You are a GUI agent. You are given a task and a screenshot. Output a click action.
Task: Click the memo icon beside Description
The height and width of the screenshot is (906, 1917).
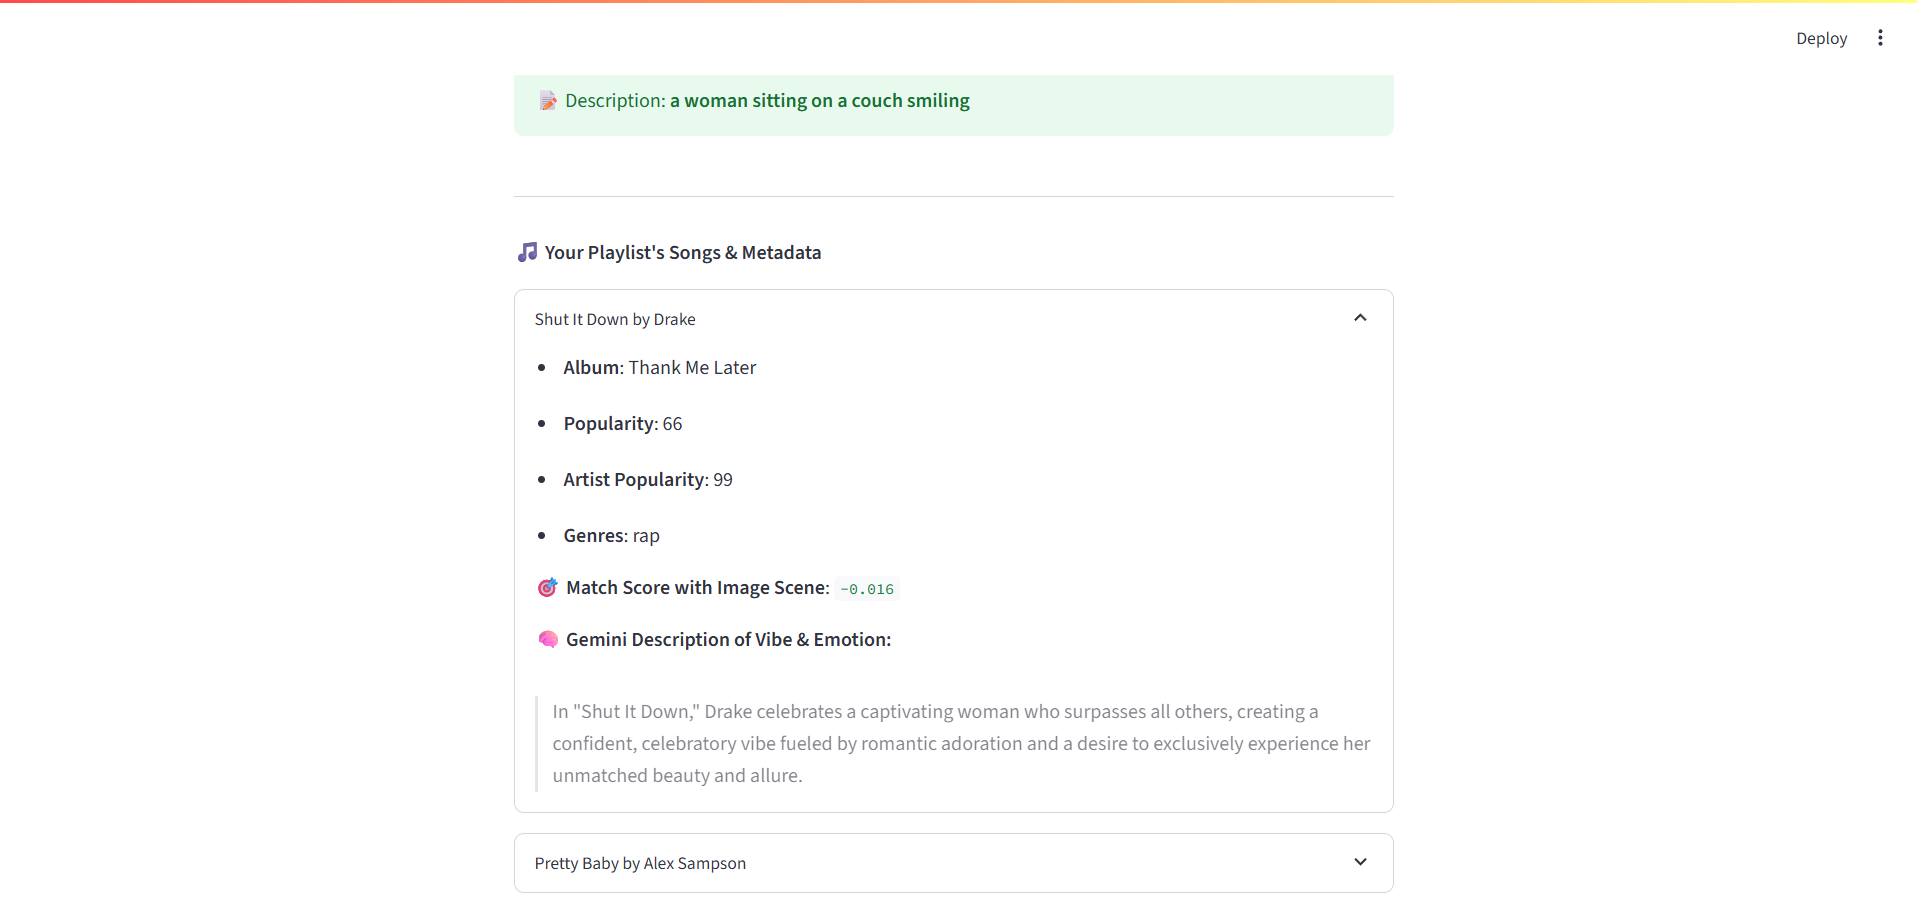click(x=548, y=101)
